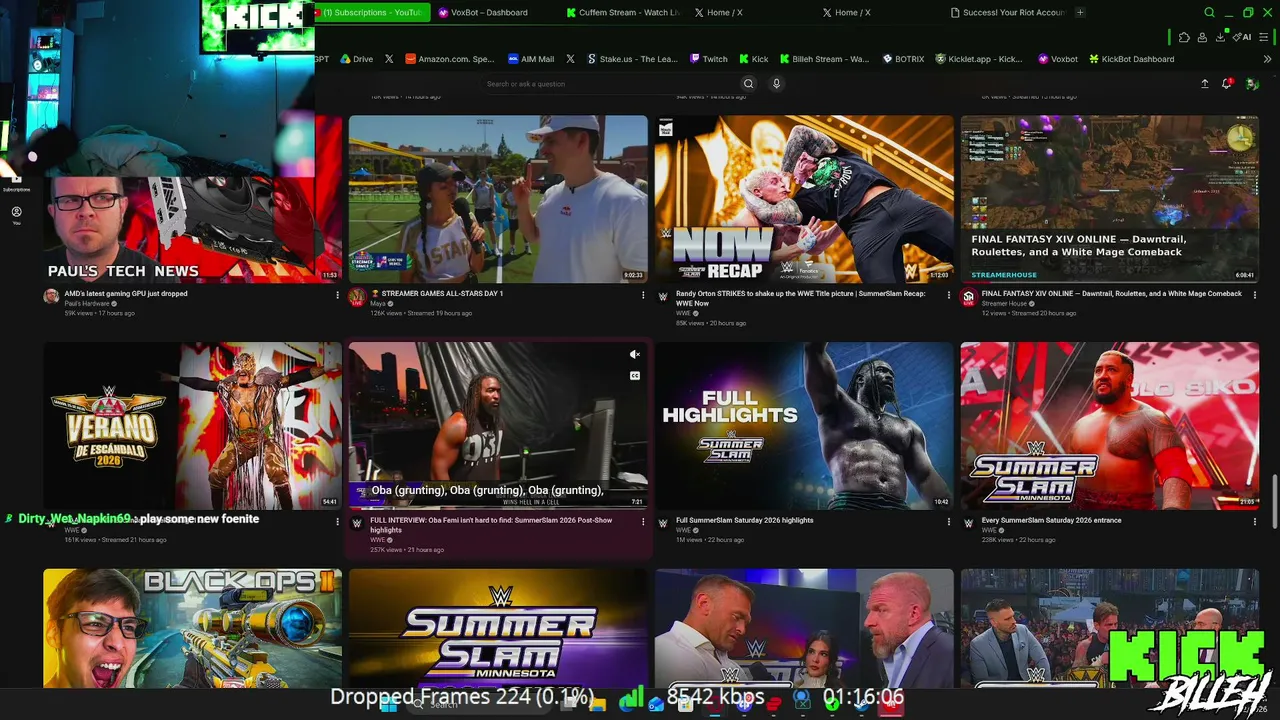Image resolution: width=1280 pixels, height=720 pixels.
Task: Open the Outlook icon on the taskbar
Action: [656, 704]
